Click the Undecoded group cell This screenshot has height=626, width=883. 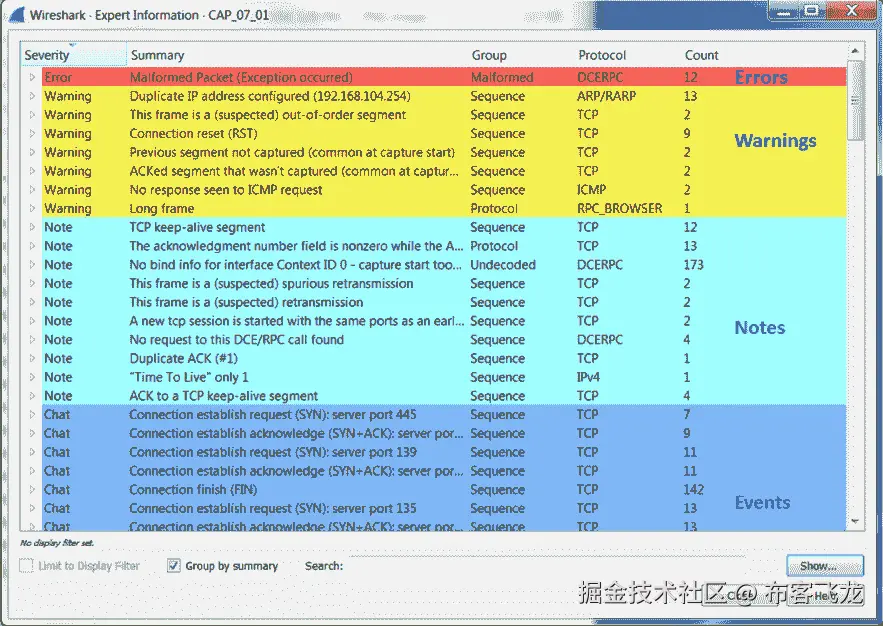click(x=503, y=265)
